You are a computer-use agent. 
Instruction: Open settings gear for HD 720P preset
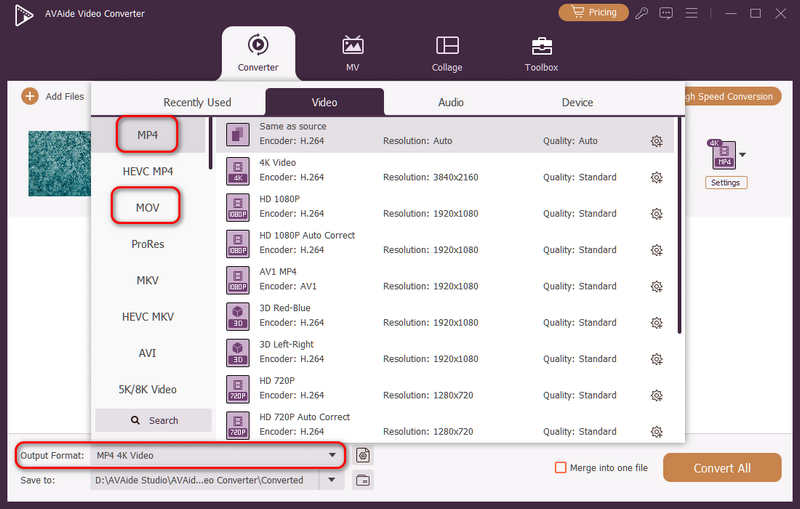(x=657, y=395)
